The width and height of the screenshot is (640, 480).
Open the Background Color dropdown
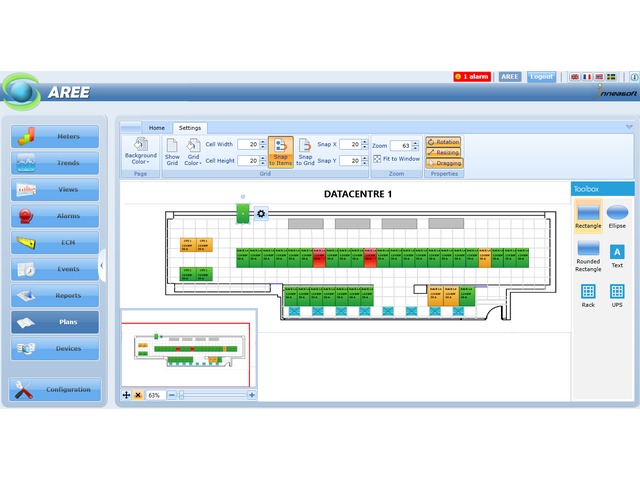[x=140, y=151]
